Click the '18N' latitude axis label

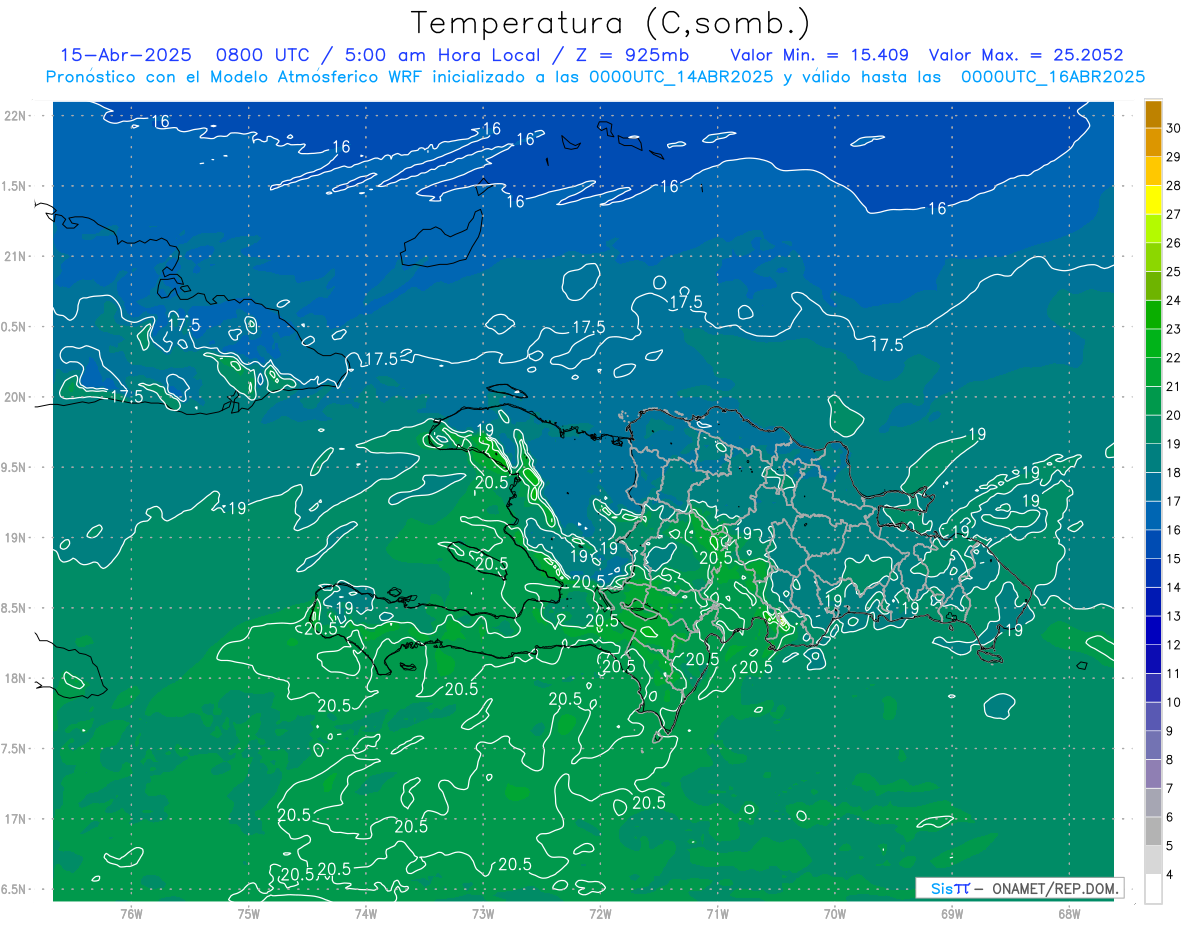tap(15, 678)
